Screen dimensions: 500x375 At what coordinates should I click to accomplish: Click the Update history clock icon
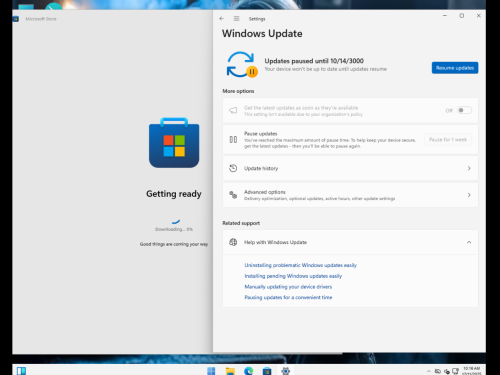click(x=233, y=168)
